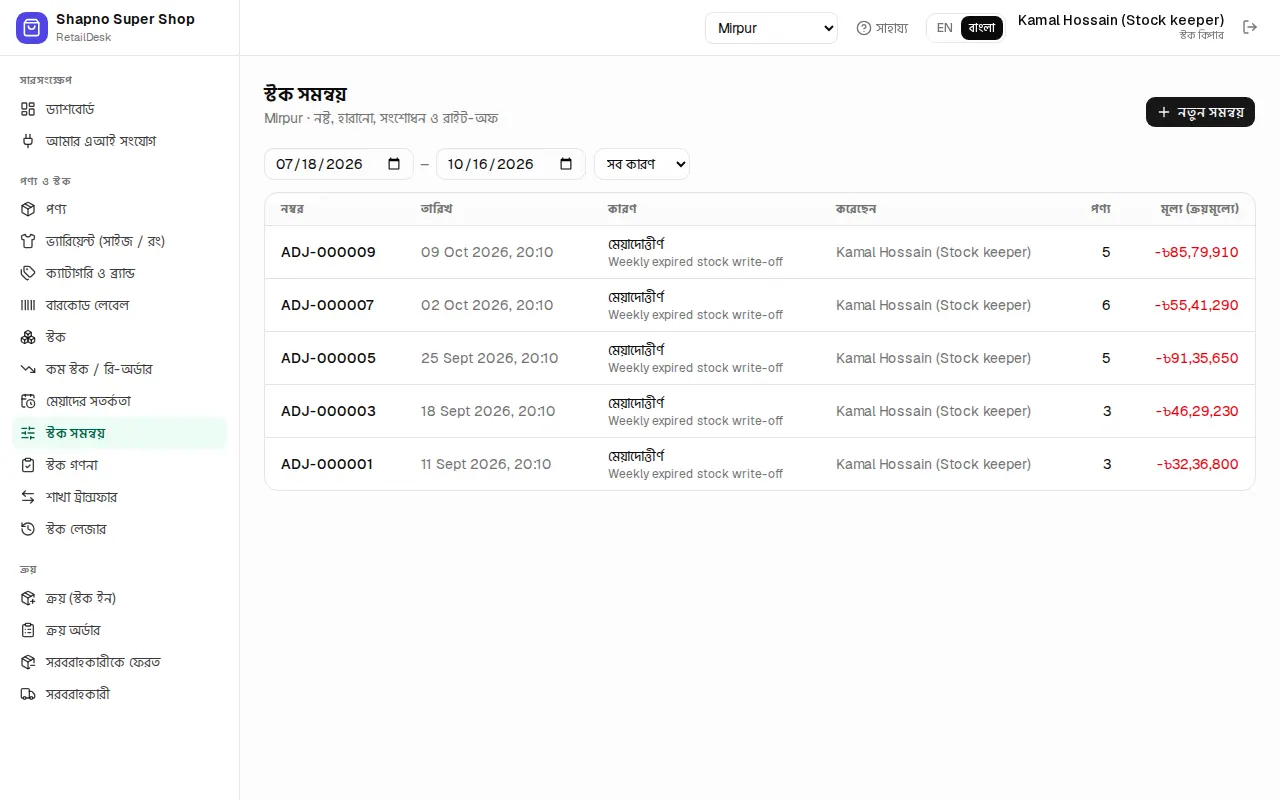Click the truck icon for সরবরাহকারী
1280x800 pixels.
pos(28,694)
